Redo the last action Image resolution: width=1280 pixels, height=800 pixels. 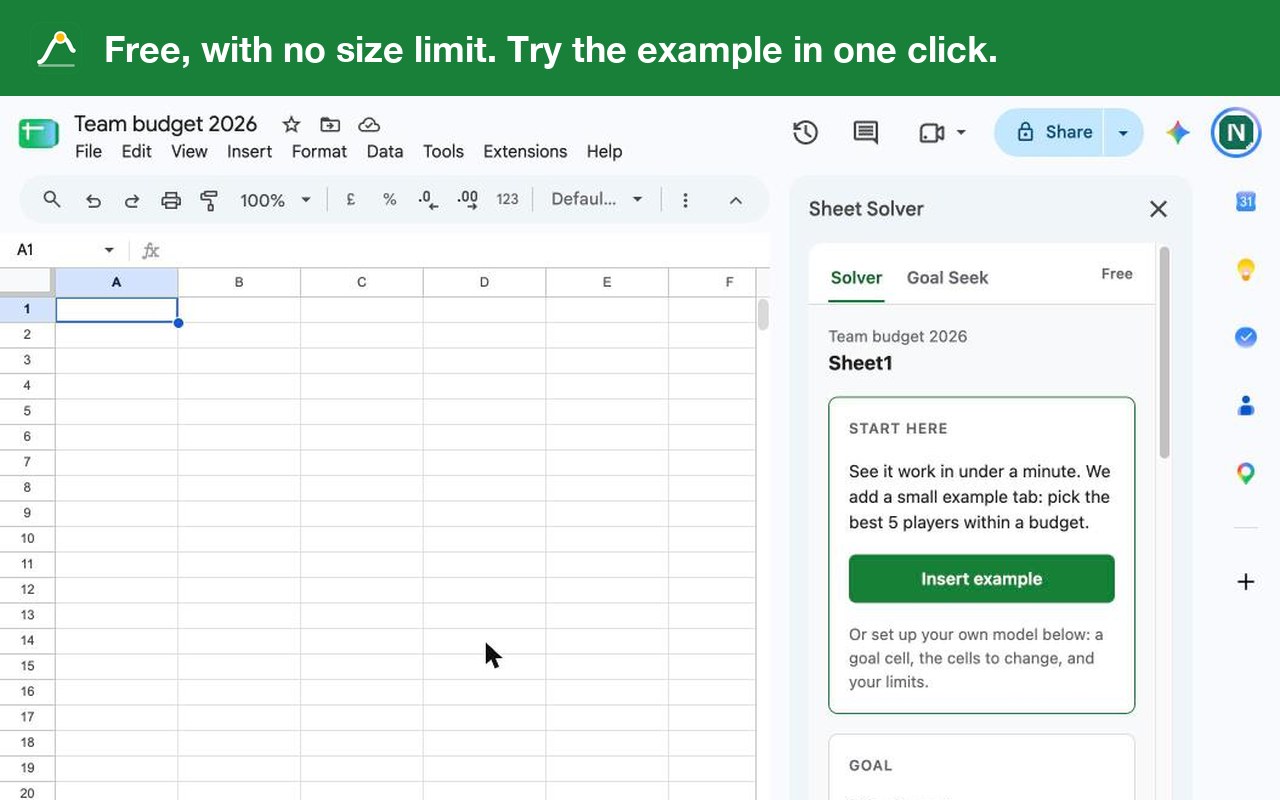click(x=132, y=200)
